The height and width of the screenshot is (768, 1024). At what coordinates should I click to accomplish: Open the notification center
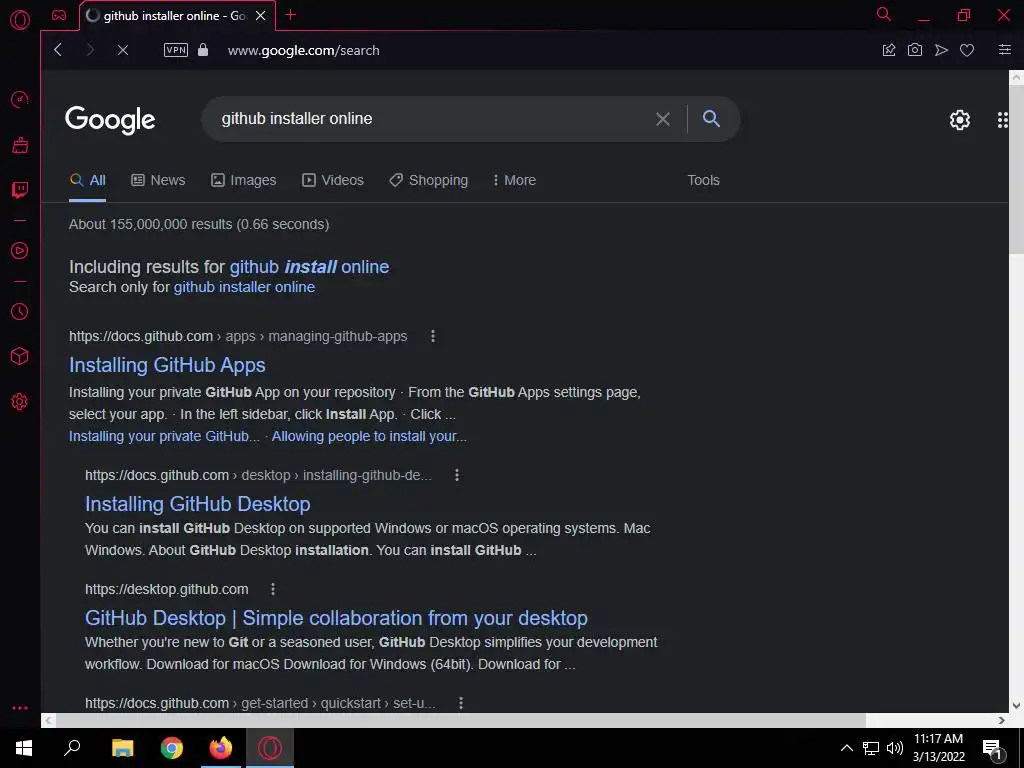point(992,749)
